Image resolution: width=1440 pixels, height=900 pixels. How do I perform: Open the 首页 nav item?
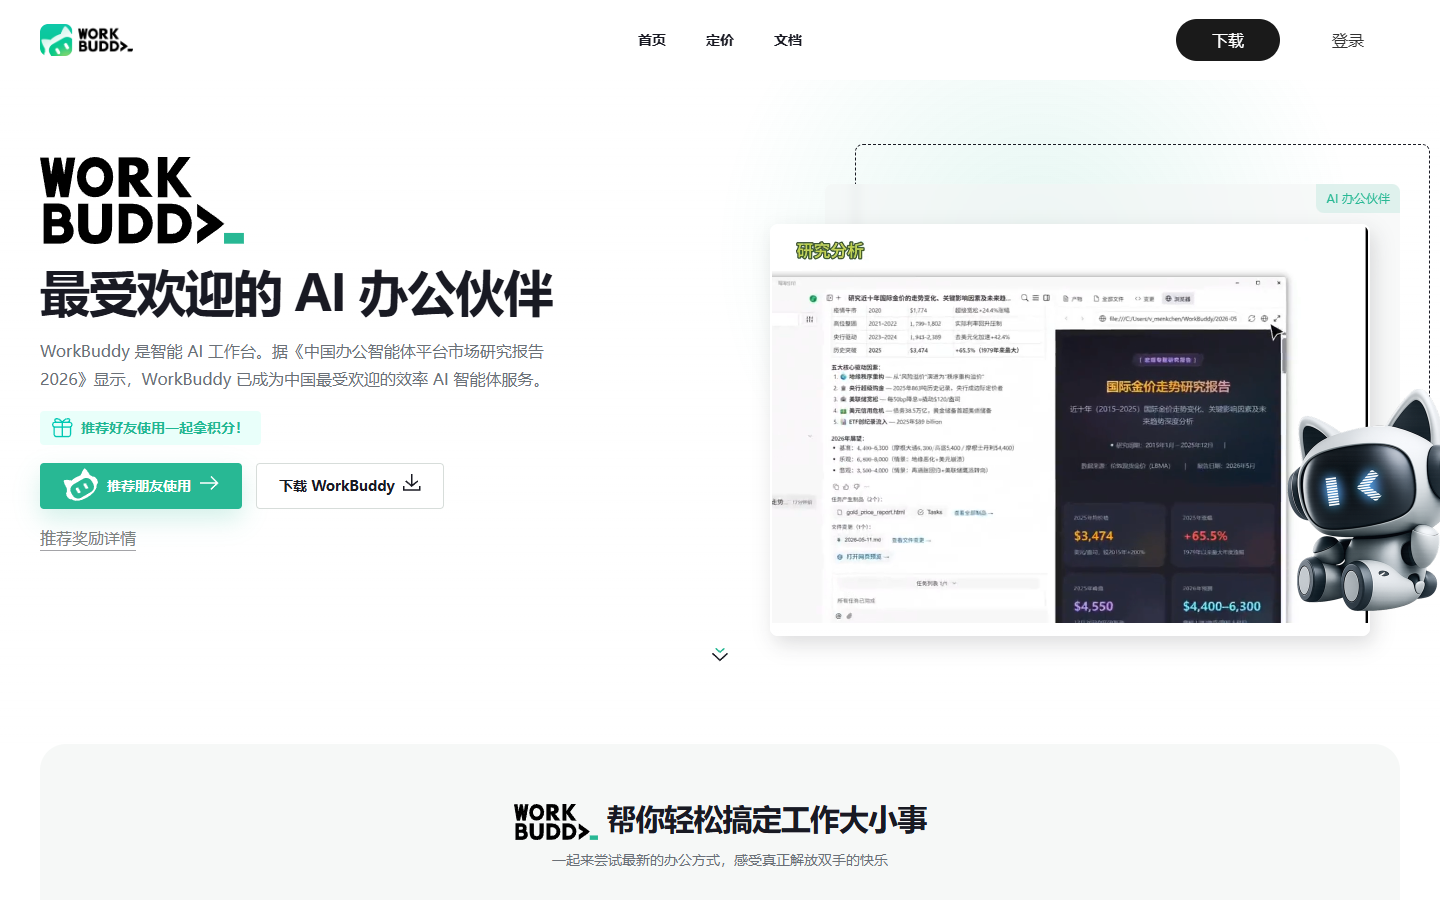[x=652, y=40]
